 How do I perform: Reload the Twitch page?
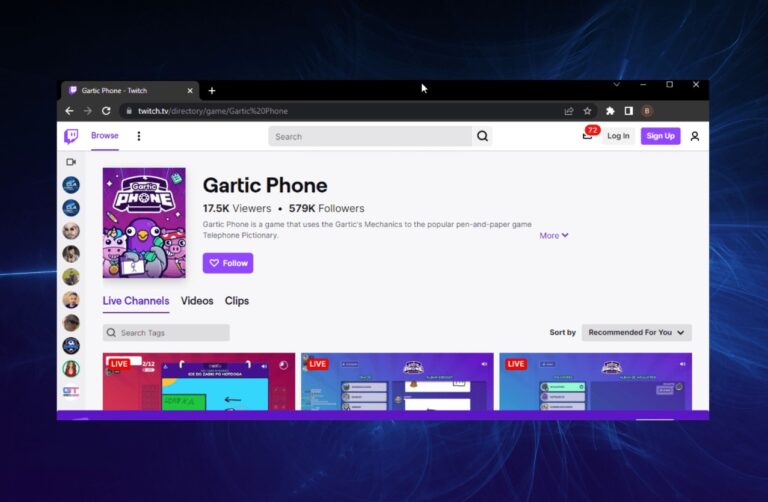click(106, 111)
